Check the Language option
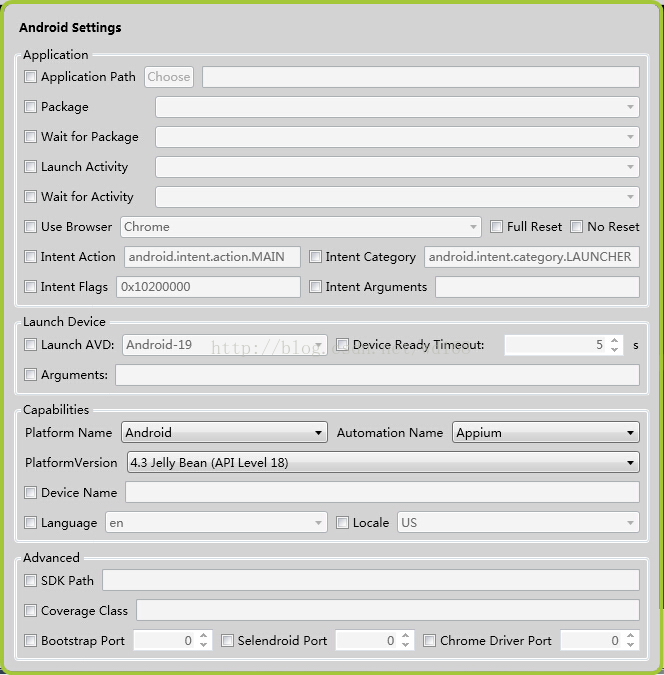 [x=30, y=523]
